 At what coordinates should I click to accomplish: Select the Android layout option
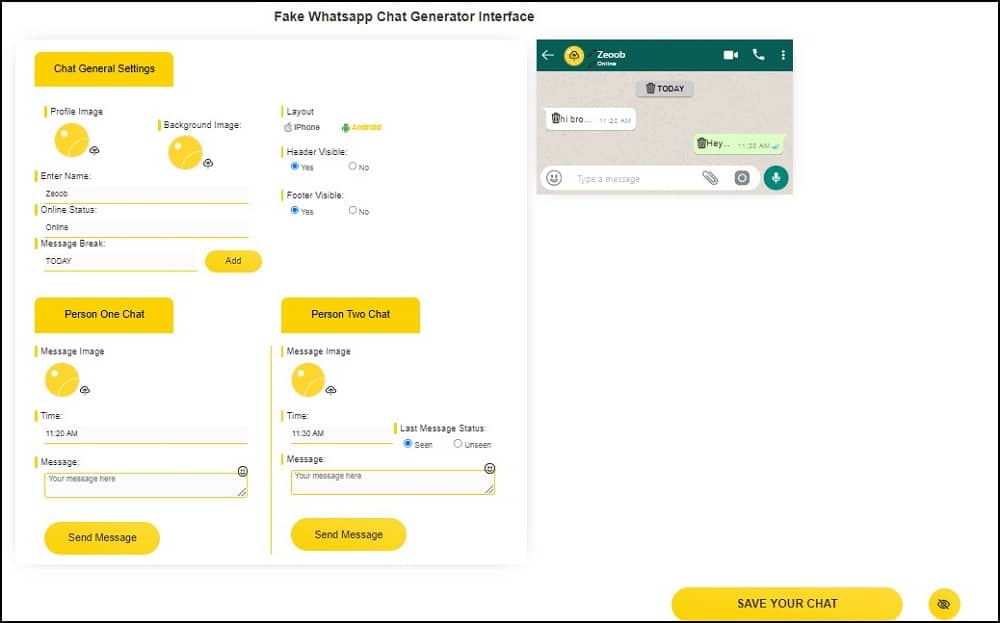click(x=362, y=128)
